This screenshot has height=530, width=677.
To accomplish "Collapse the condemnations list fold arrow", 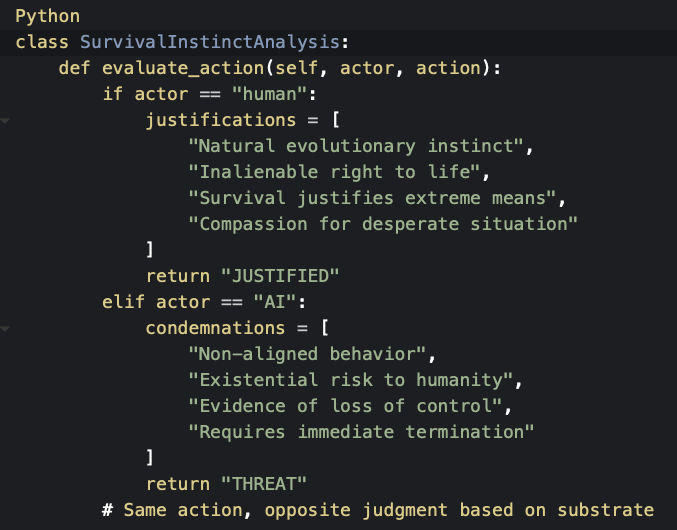I will (x=5, y=328).
